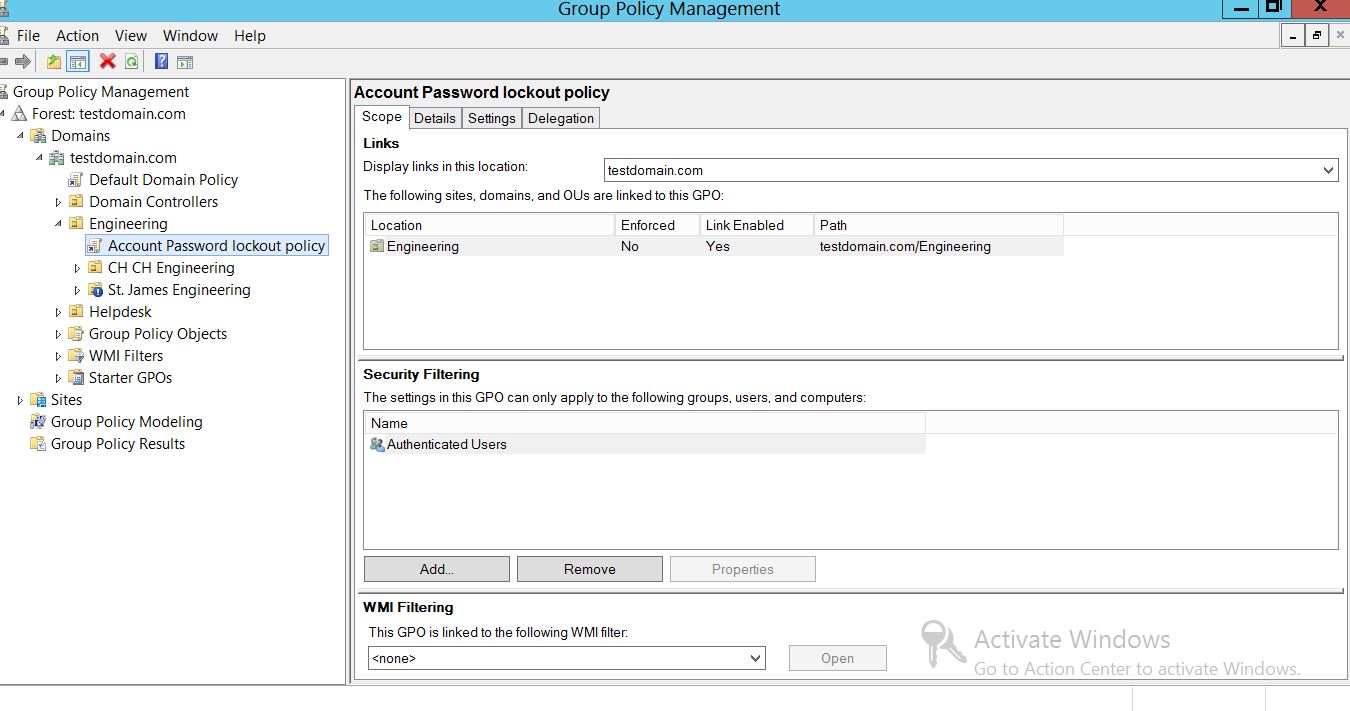Sort links by the Location column header
1350x711 pixels.
tap(490, 225)
